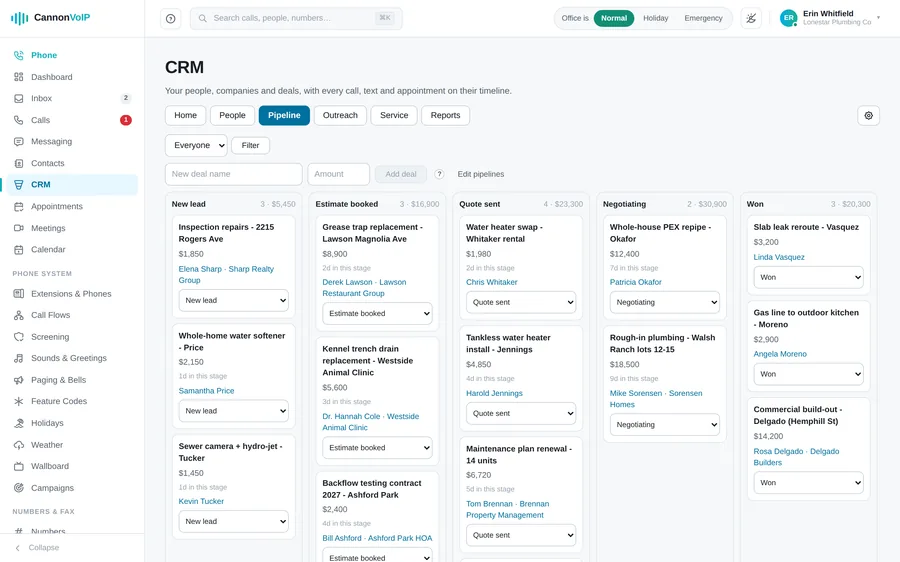Open stage dropdown for Whole-house PEX repipe deal
900x562 pixels.
pyautogui.click(x=665, y=302)
